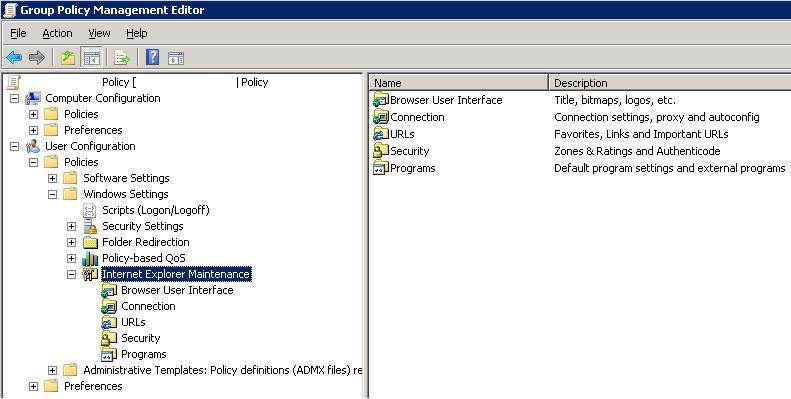Click Browser User Interface icon in right list
This screenshot has width=791, height=399.
381,100
